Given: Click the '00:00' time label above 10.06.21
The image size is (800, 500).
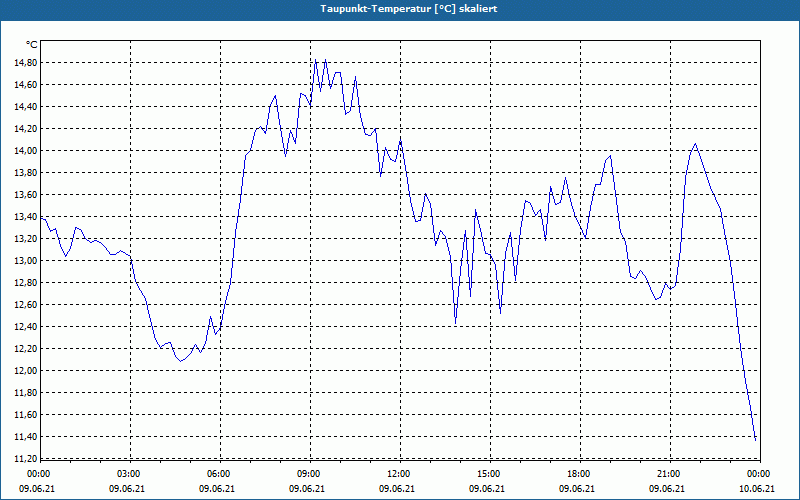Looking at the screenshot, I should click(759, 473).
